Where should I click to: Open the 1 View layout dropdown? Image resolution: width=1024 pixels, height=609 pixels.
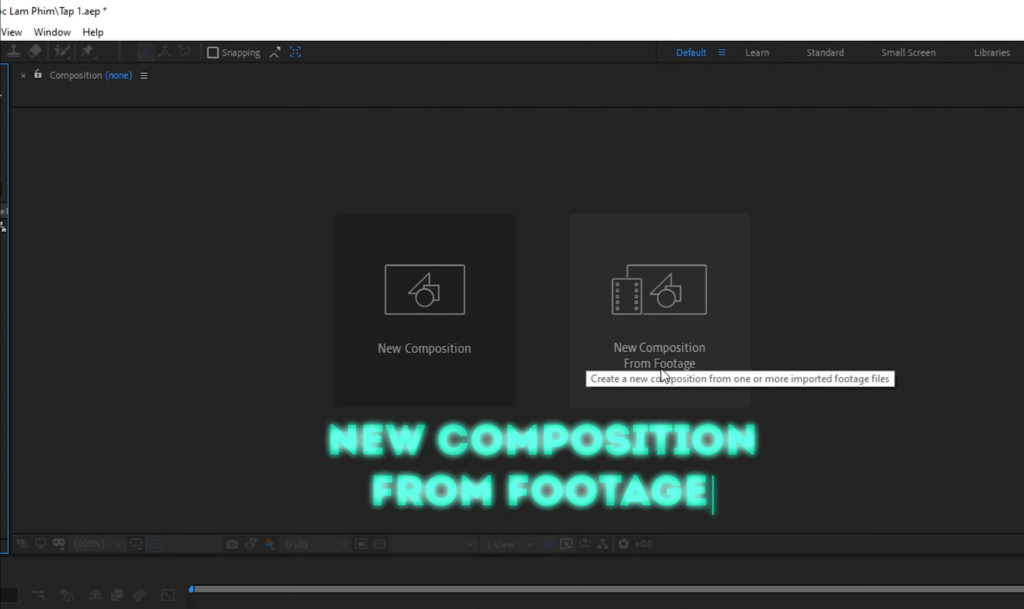[503, 544]
